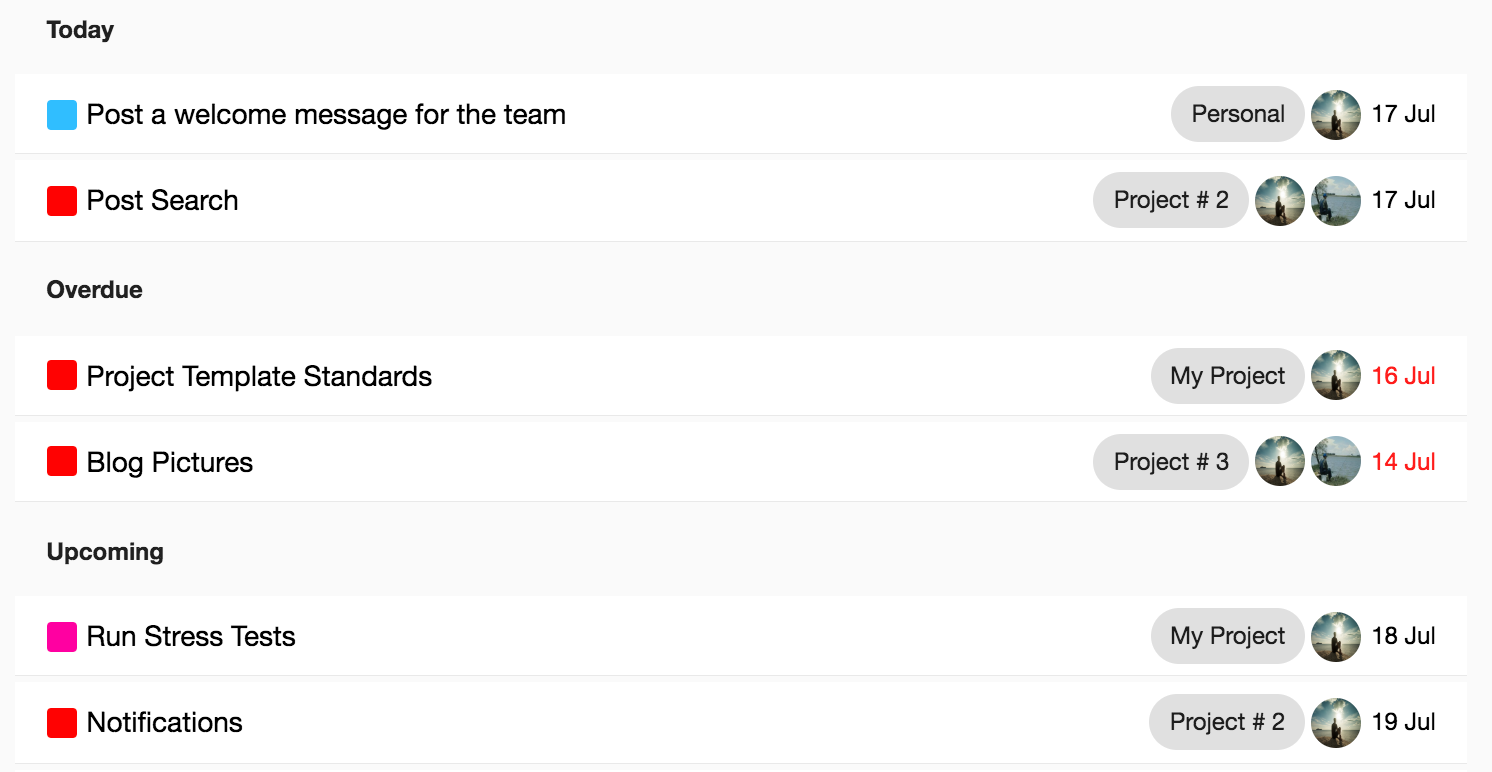Open the Project Template Standards task

pyautogui.click(x=259, y=377)
